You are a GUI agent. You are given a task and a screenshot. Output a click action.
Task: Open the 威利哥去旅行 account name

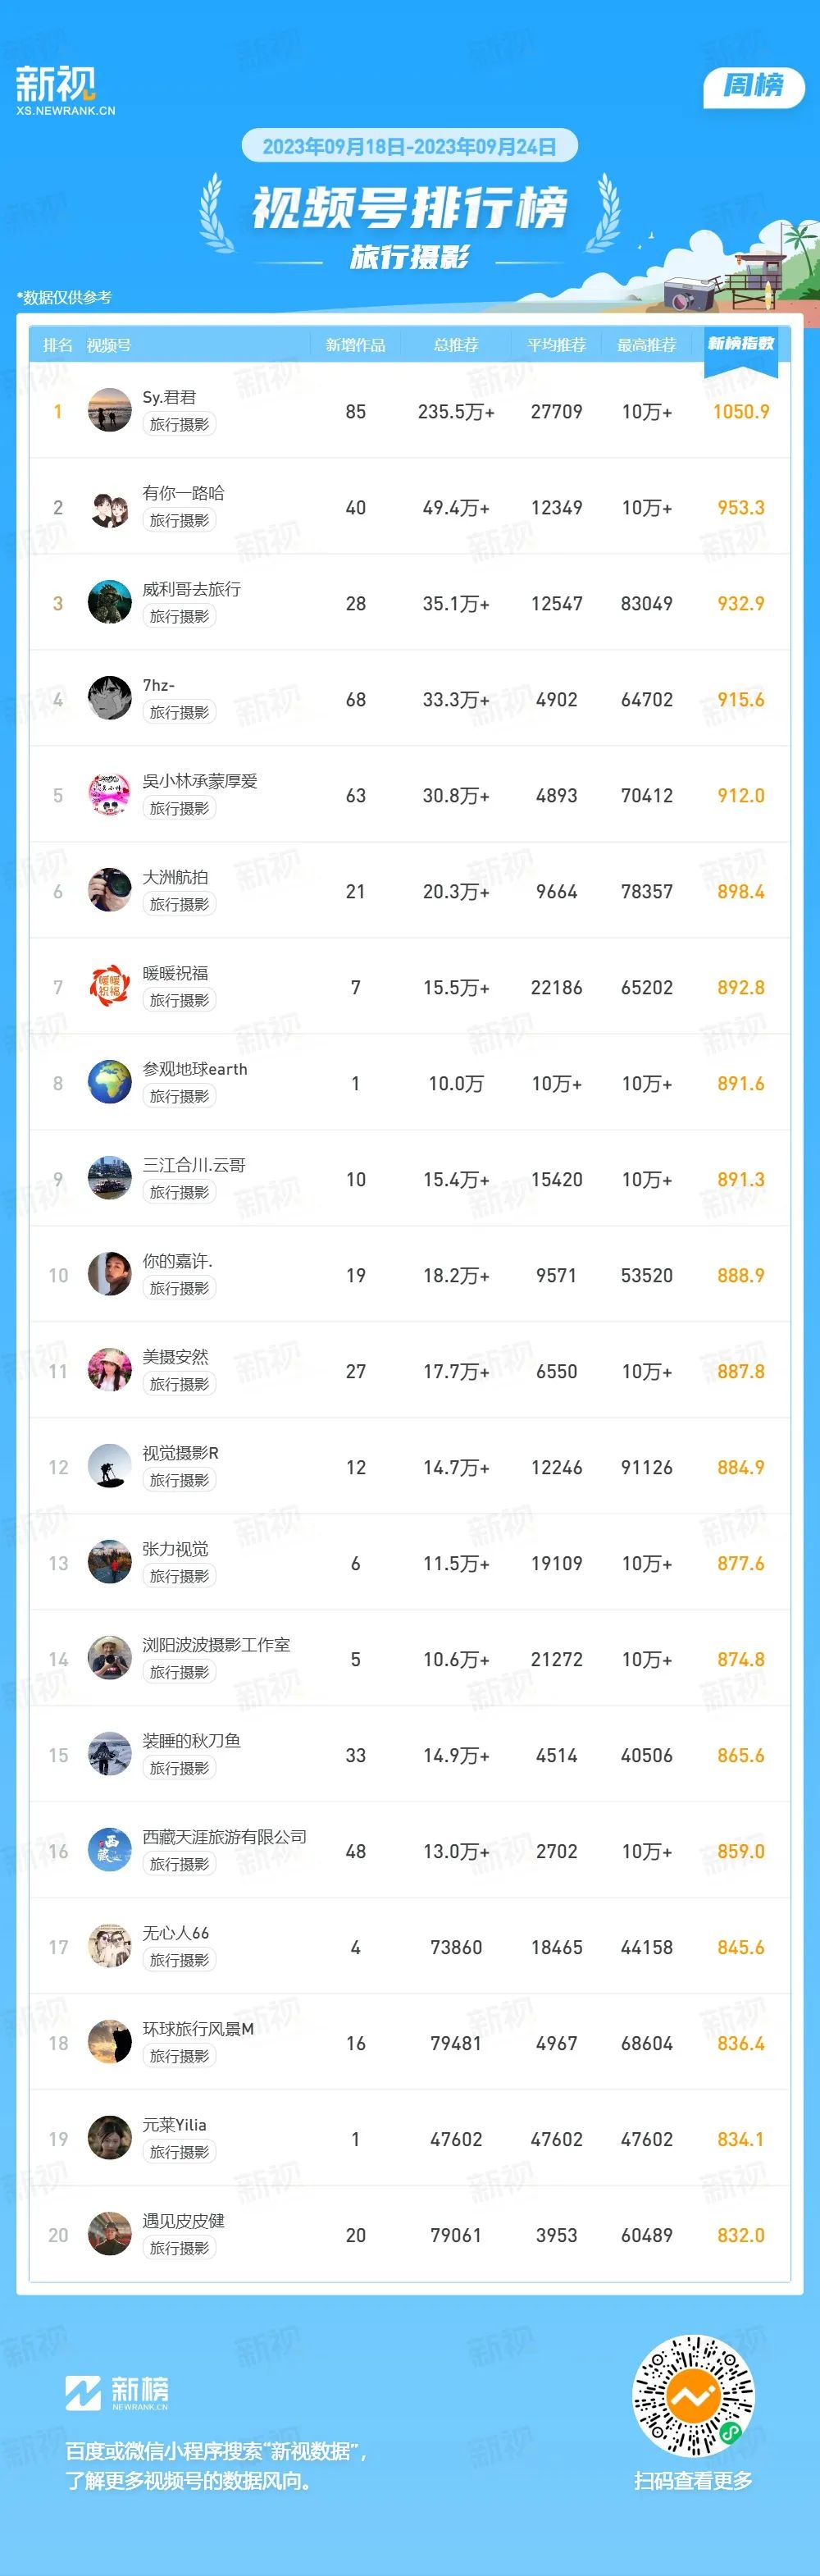tap(192, 589)
